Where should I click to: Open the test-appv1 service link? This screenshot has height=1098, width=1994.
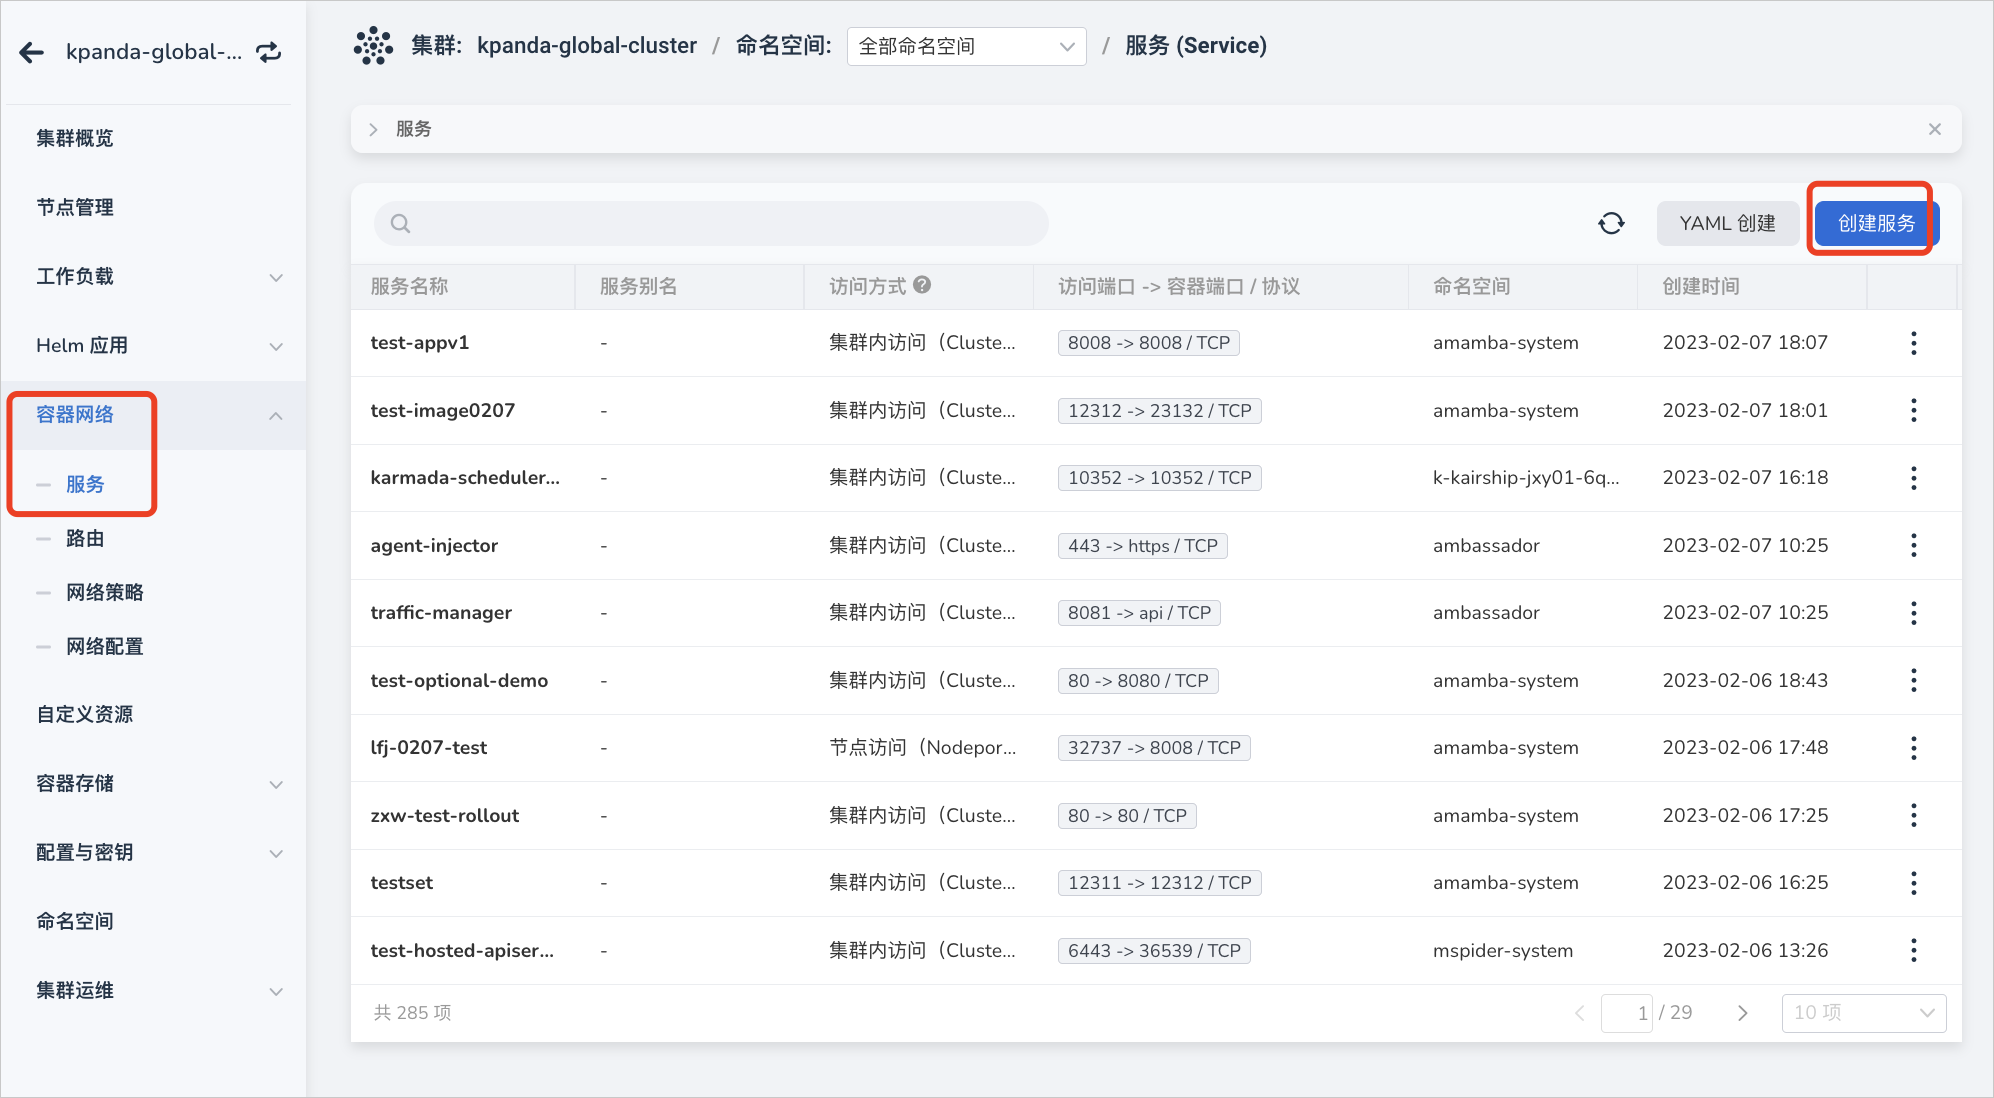(x=420, y=343)
